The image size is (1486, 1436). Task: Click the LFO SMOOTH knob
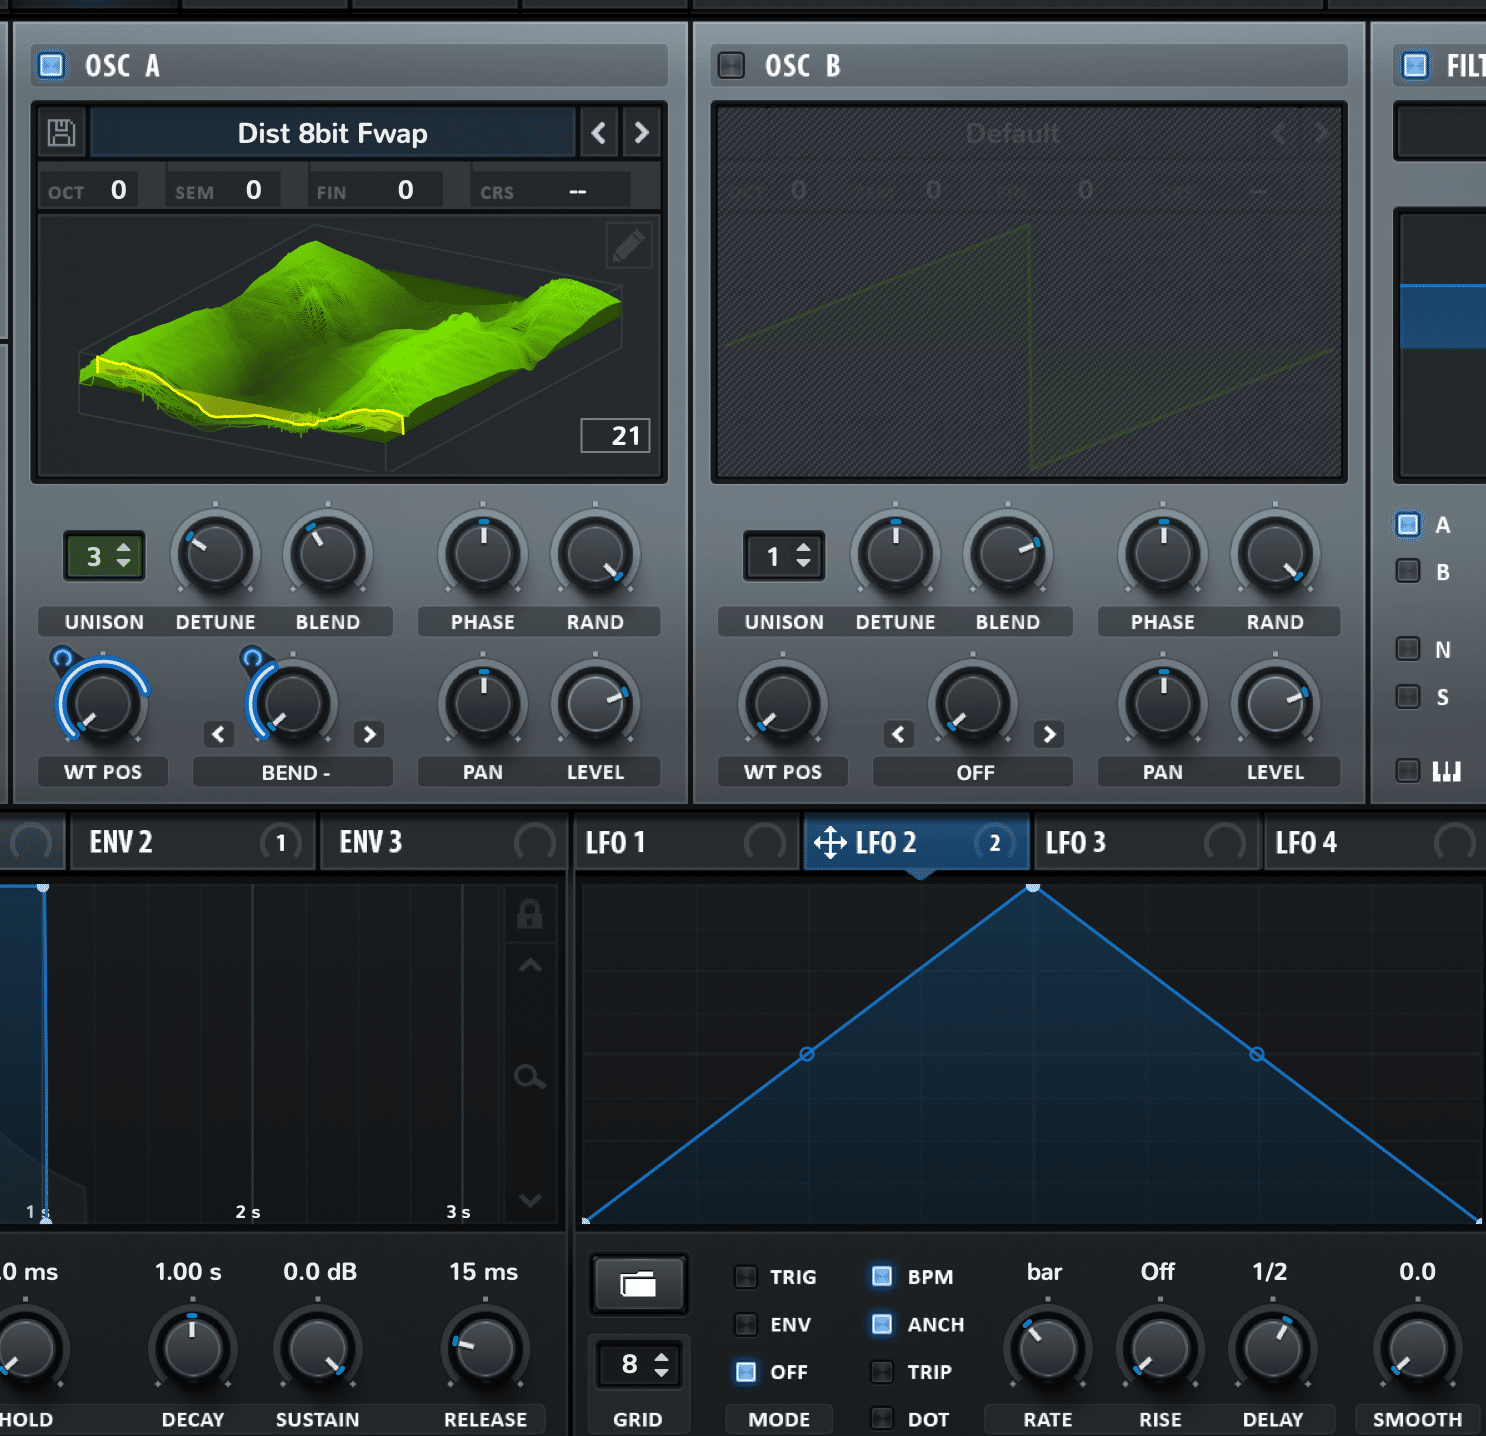click(x=1418, y=1350)
